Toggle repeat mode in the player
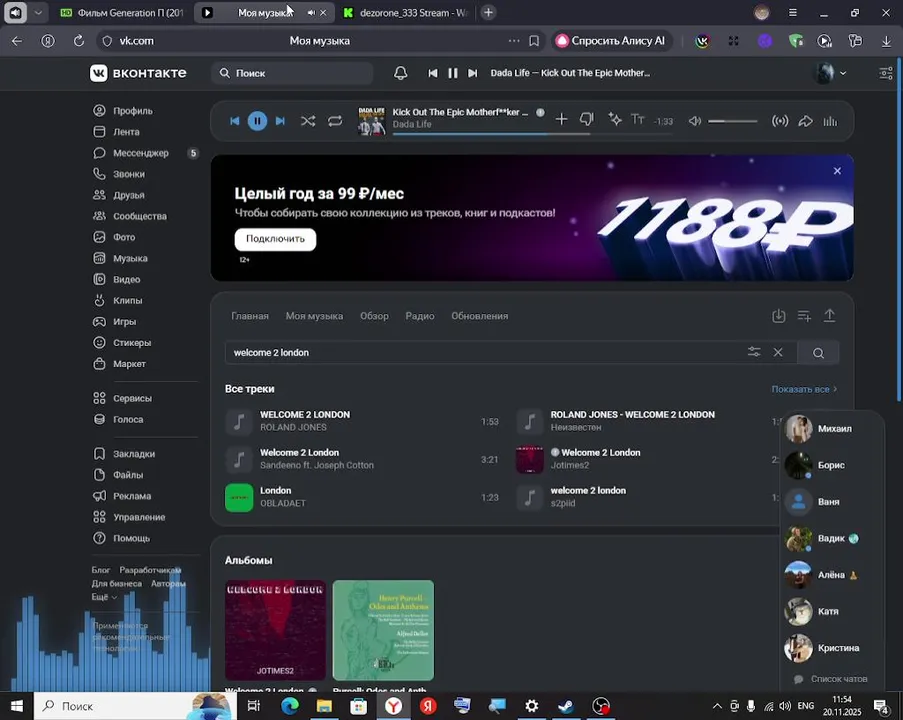 click(335, 121)
